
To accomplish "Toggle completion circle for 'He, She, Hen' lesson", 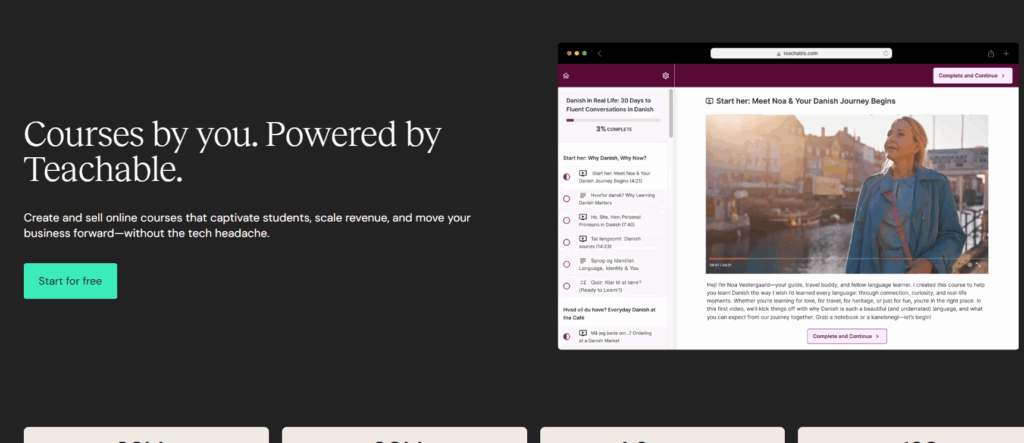I will pyautogui.click(x=567, y=220).
